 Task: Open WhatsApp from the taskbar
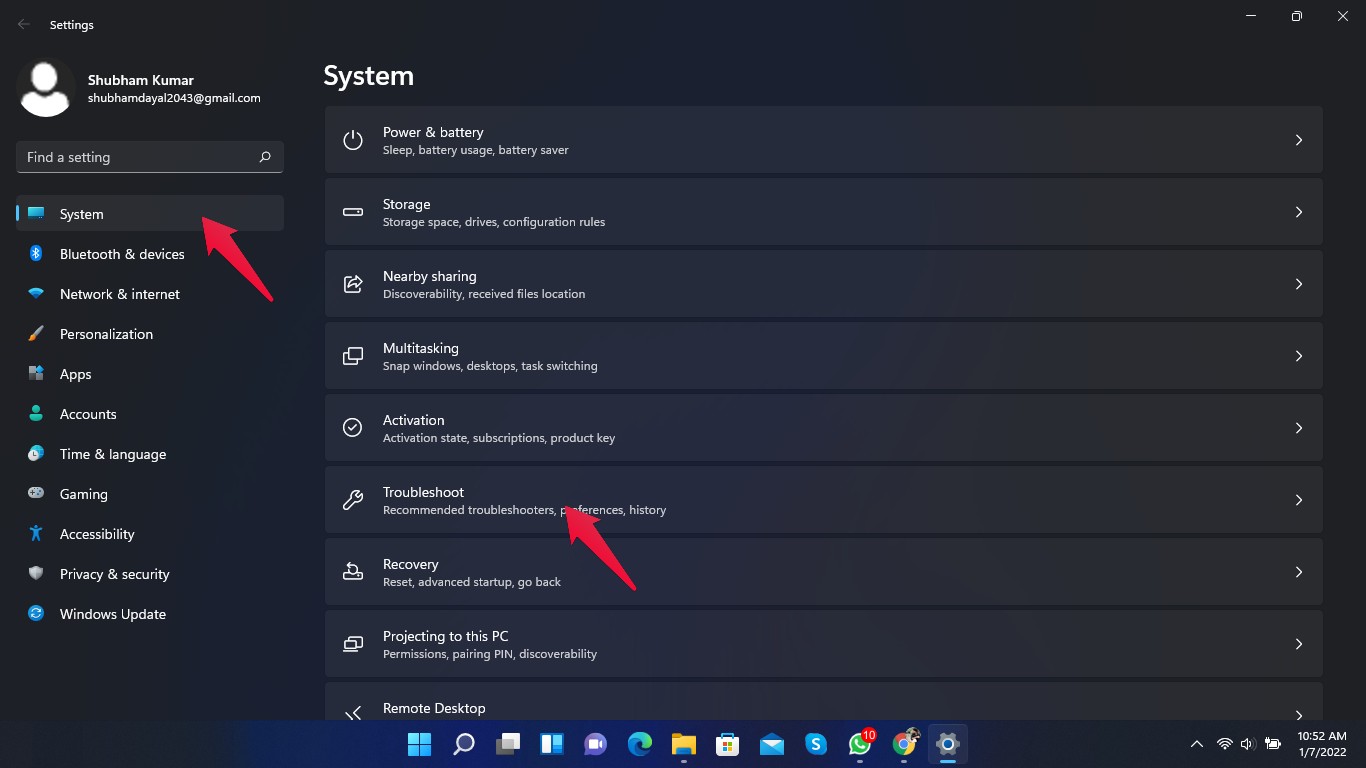[860, 744]
